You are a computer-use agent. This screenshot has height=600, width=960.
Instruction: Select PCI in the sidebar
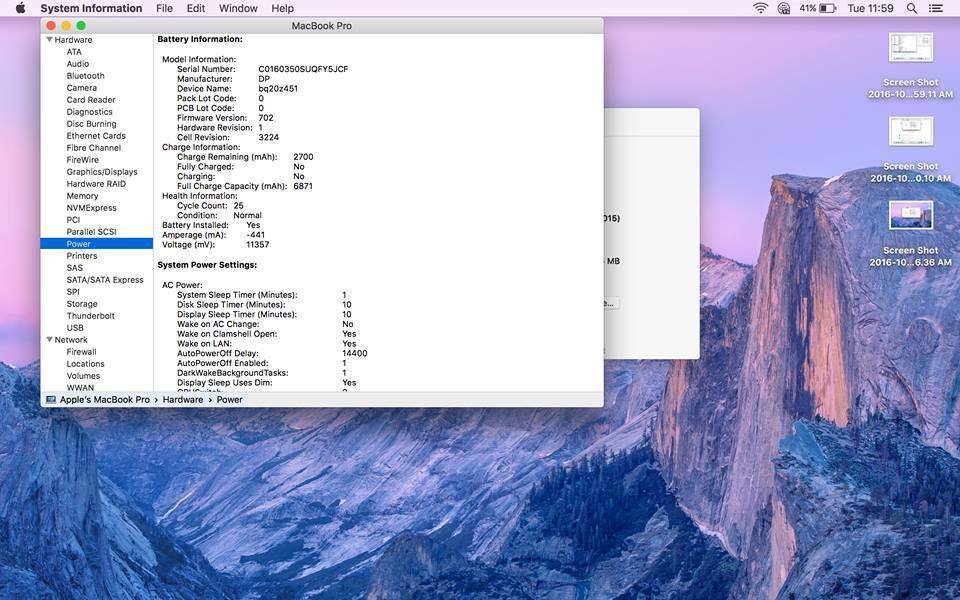[73, 220]
